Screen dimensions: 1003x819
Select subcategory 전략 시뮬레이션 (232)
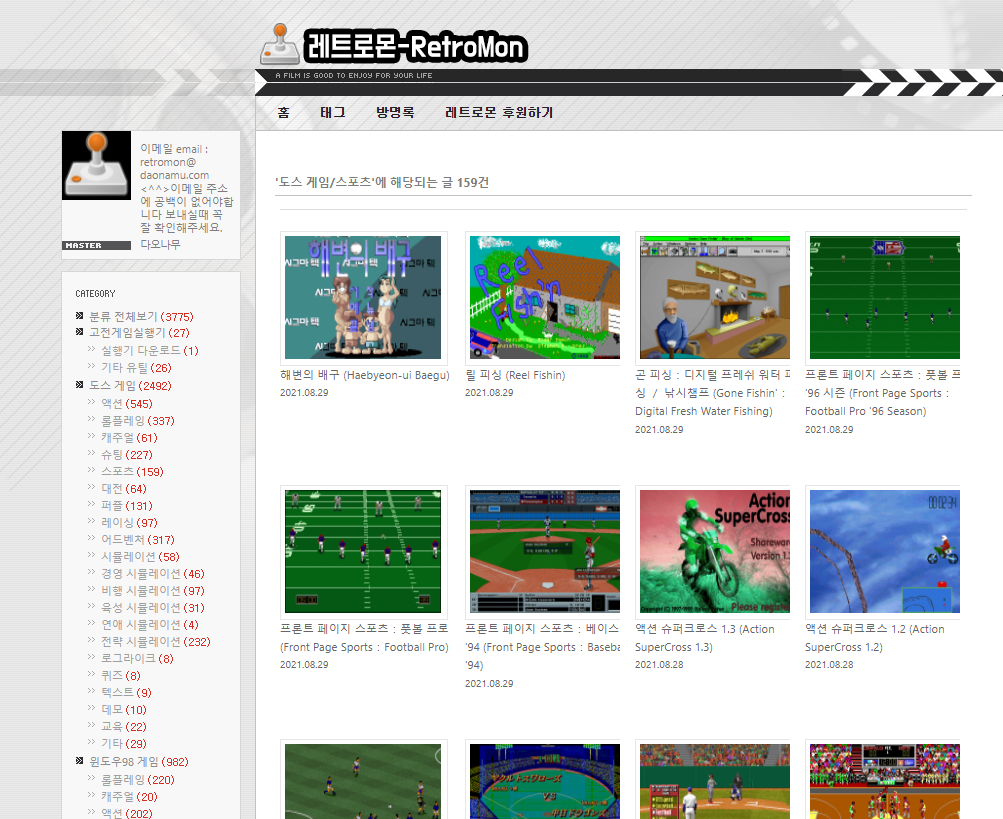tap(155, 642)
